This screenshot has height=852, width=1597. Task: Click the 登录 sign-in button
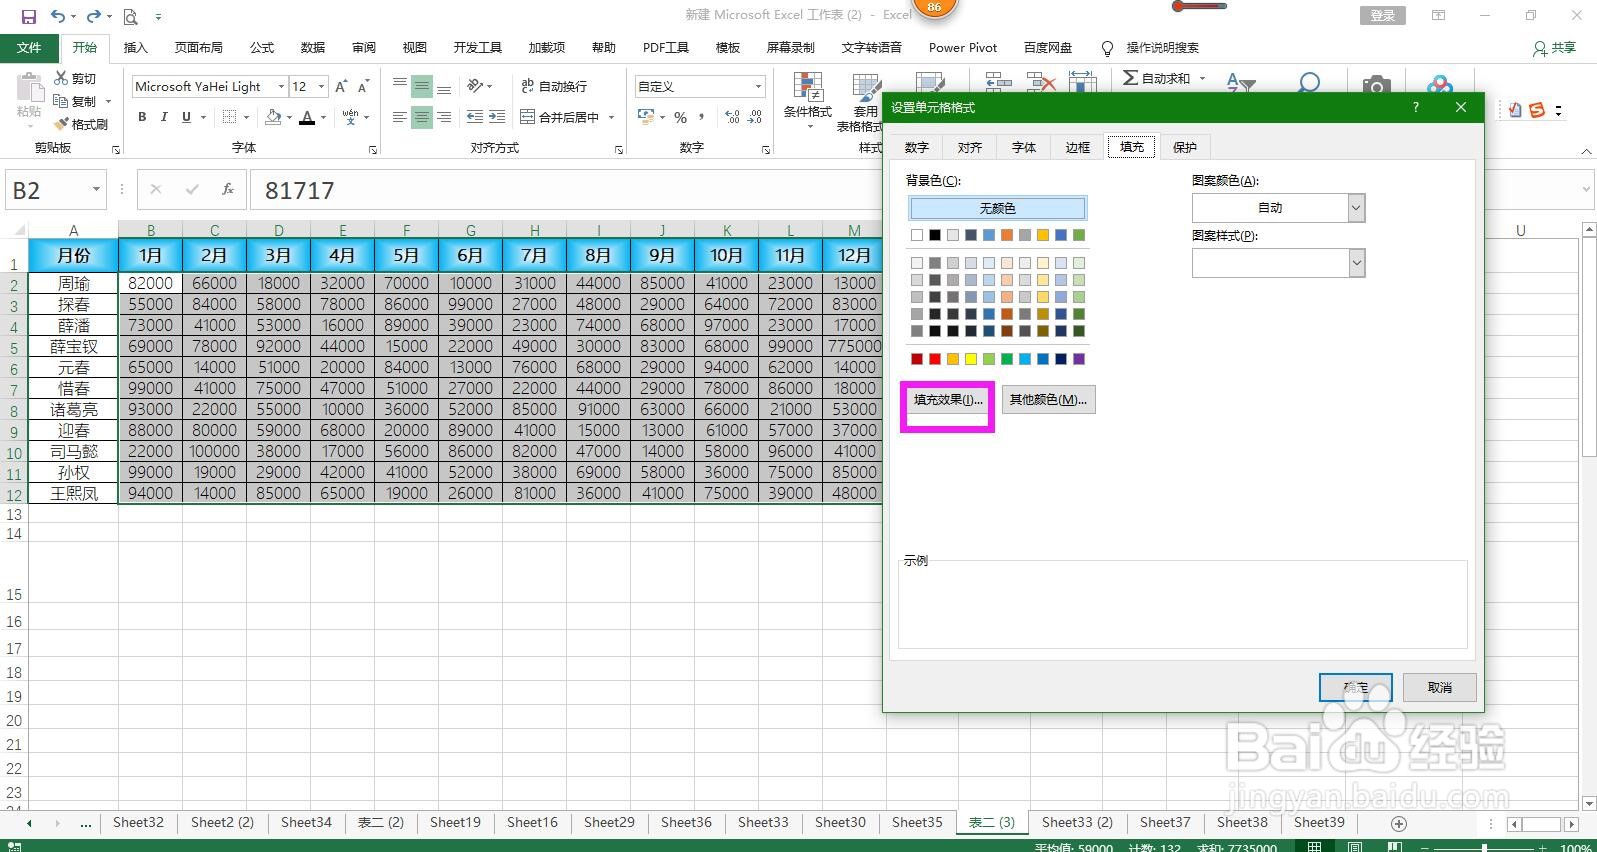coord(1383,15)
